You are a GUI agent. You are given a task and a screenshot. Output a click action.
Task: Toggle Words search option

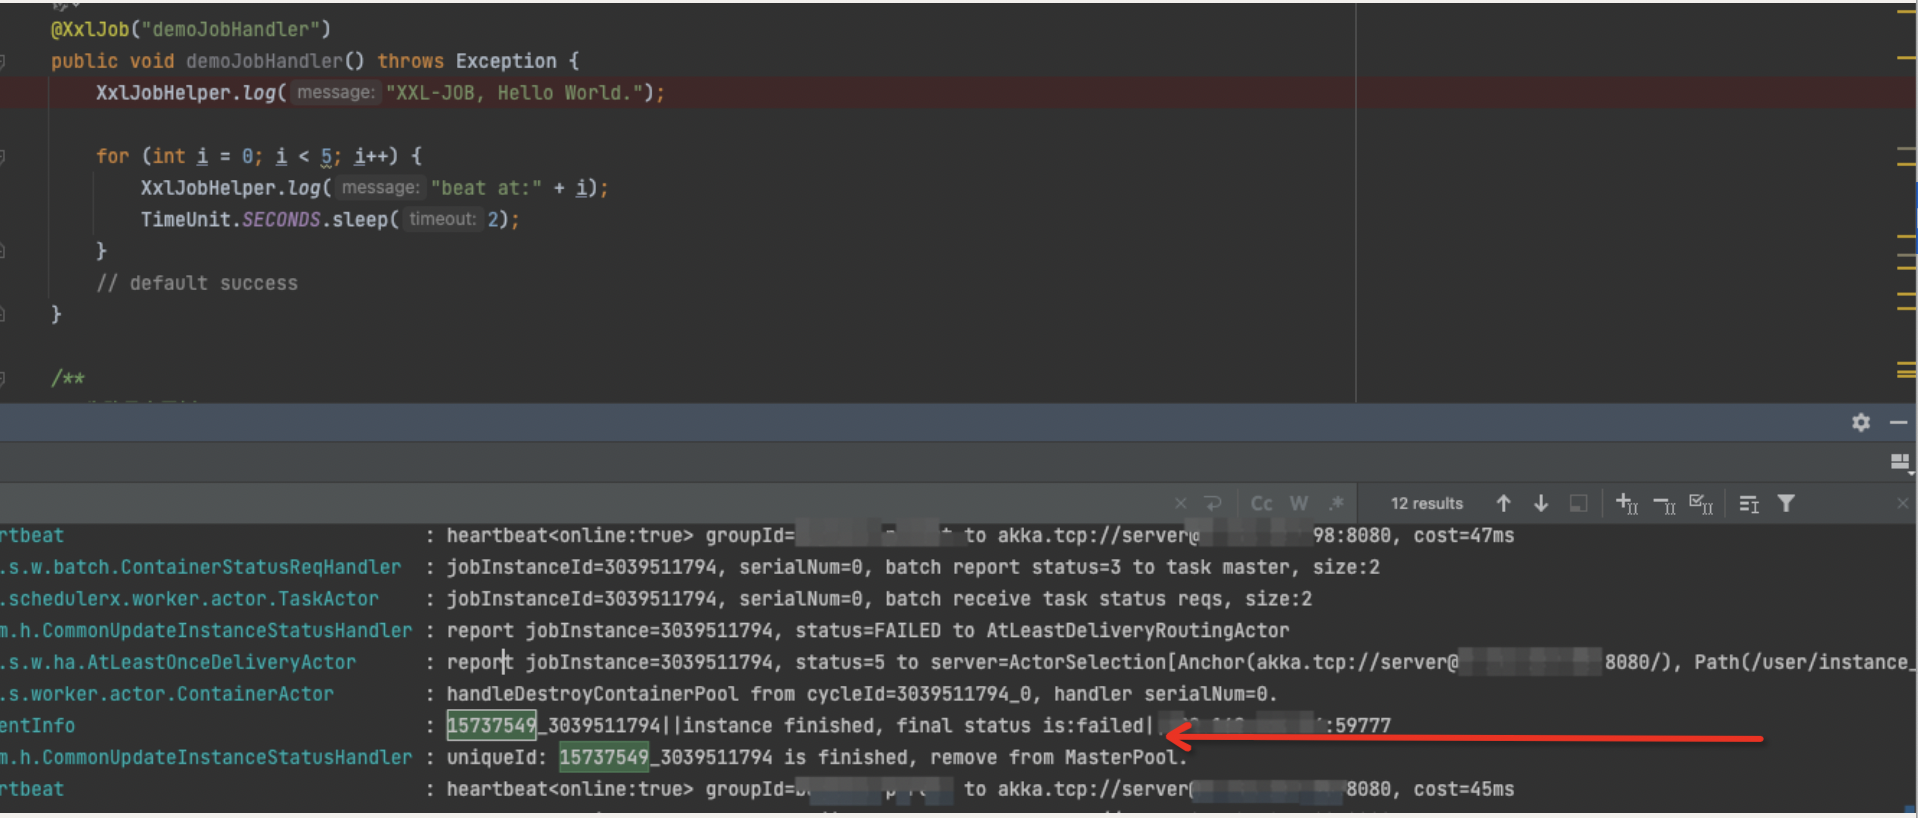pos(1299,504)
